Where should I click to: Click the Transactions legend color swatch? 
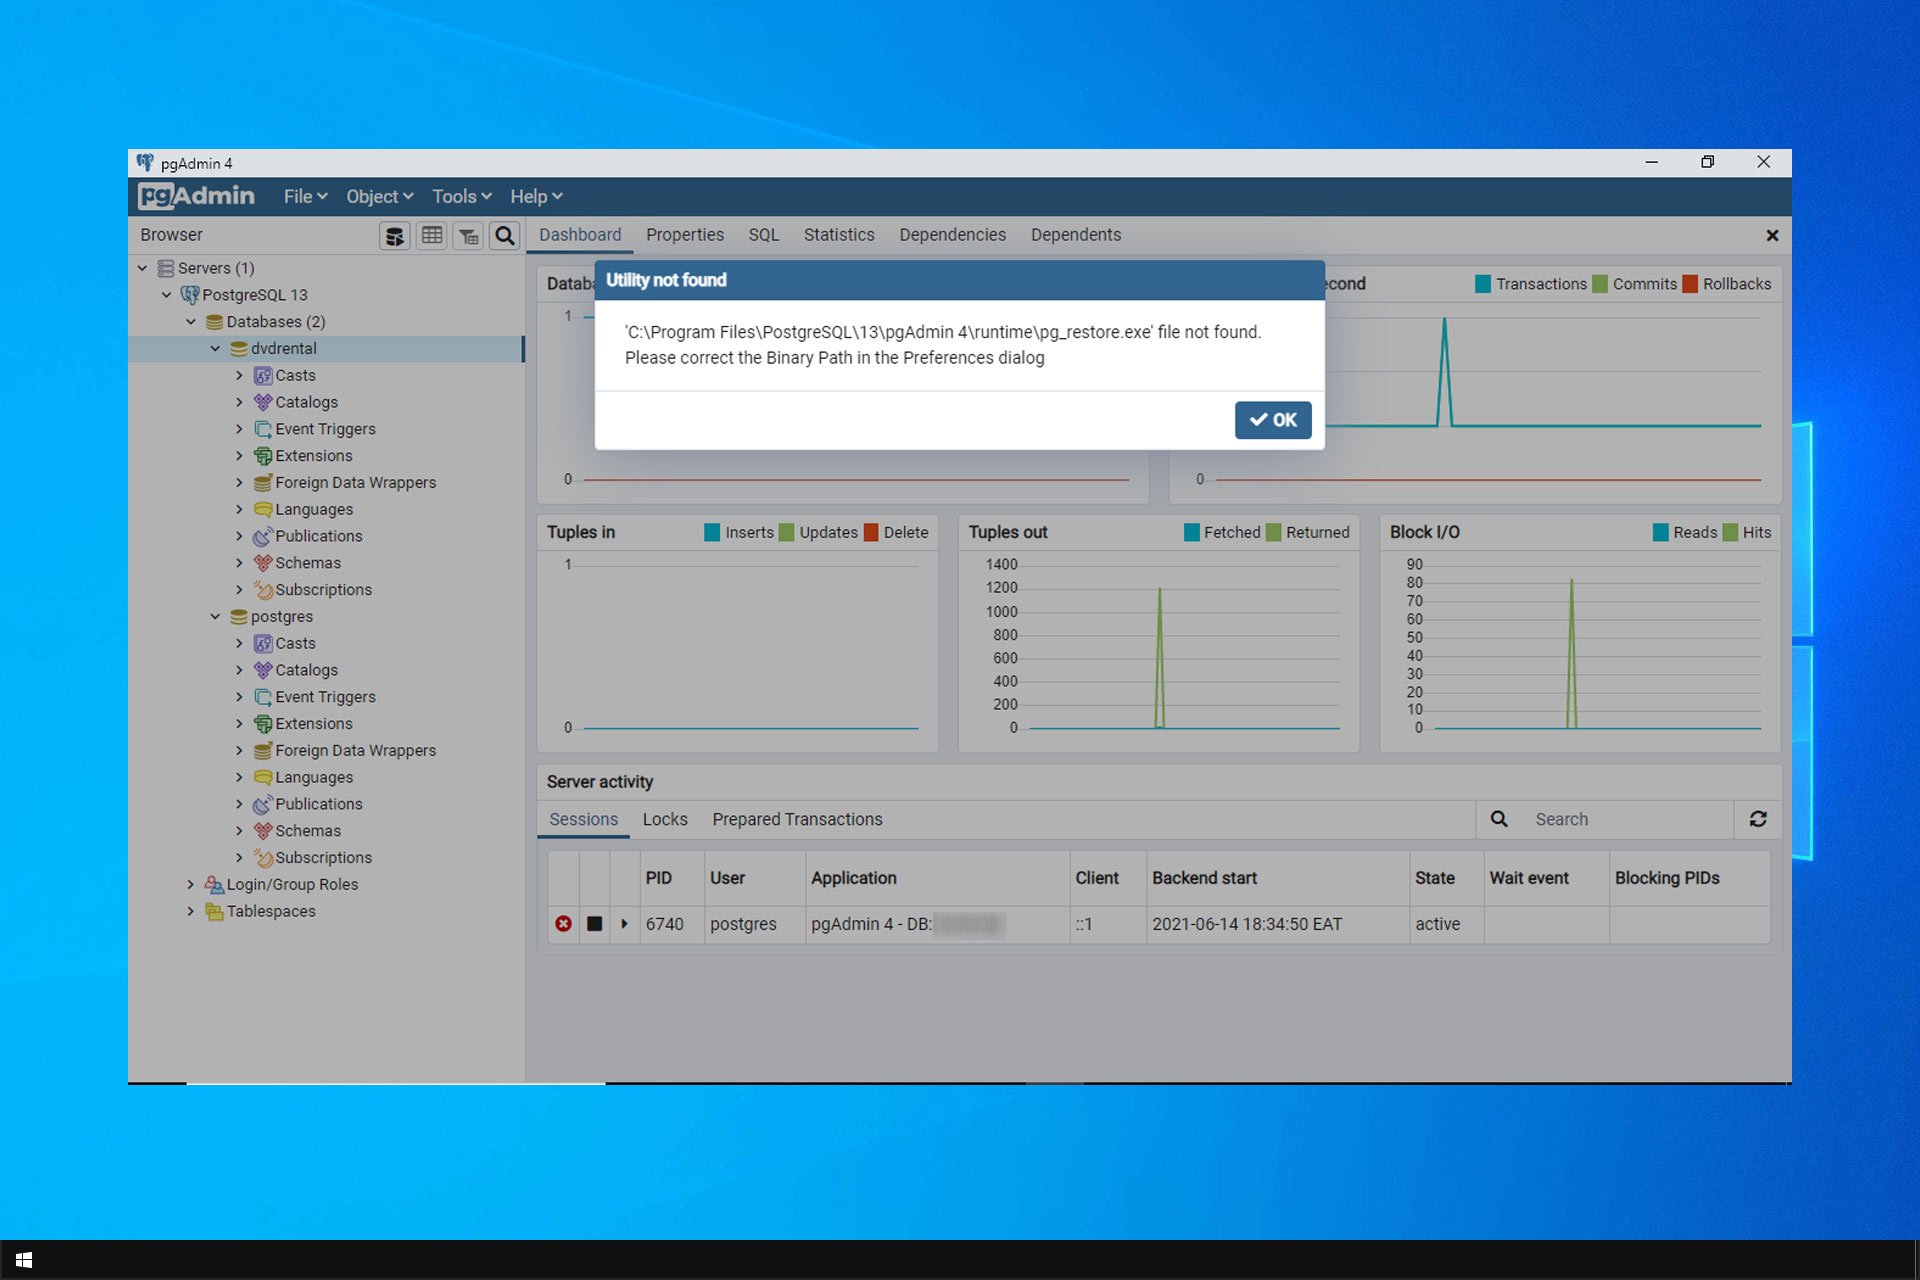click(x=1483, y=284)
